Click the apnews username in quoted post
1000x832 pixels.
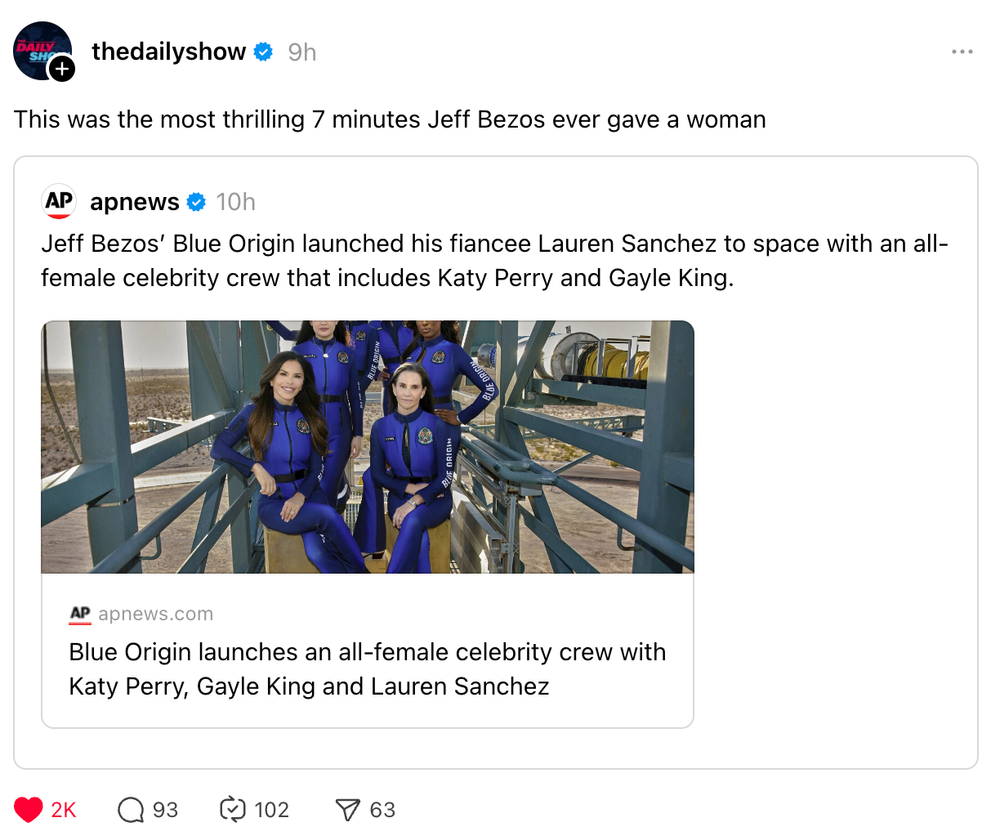[x=134, y=202]
